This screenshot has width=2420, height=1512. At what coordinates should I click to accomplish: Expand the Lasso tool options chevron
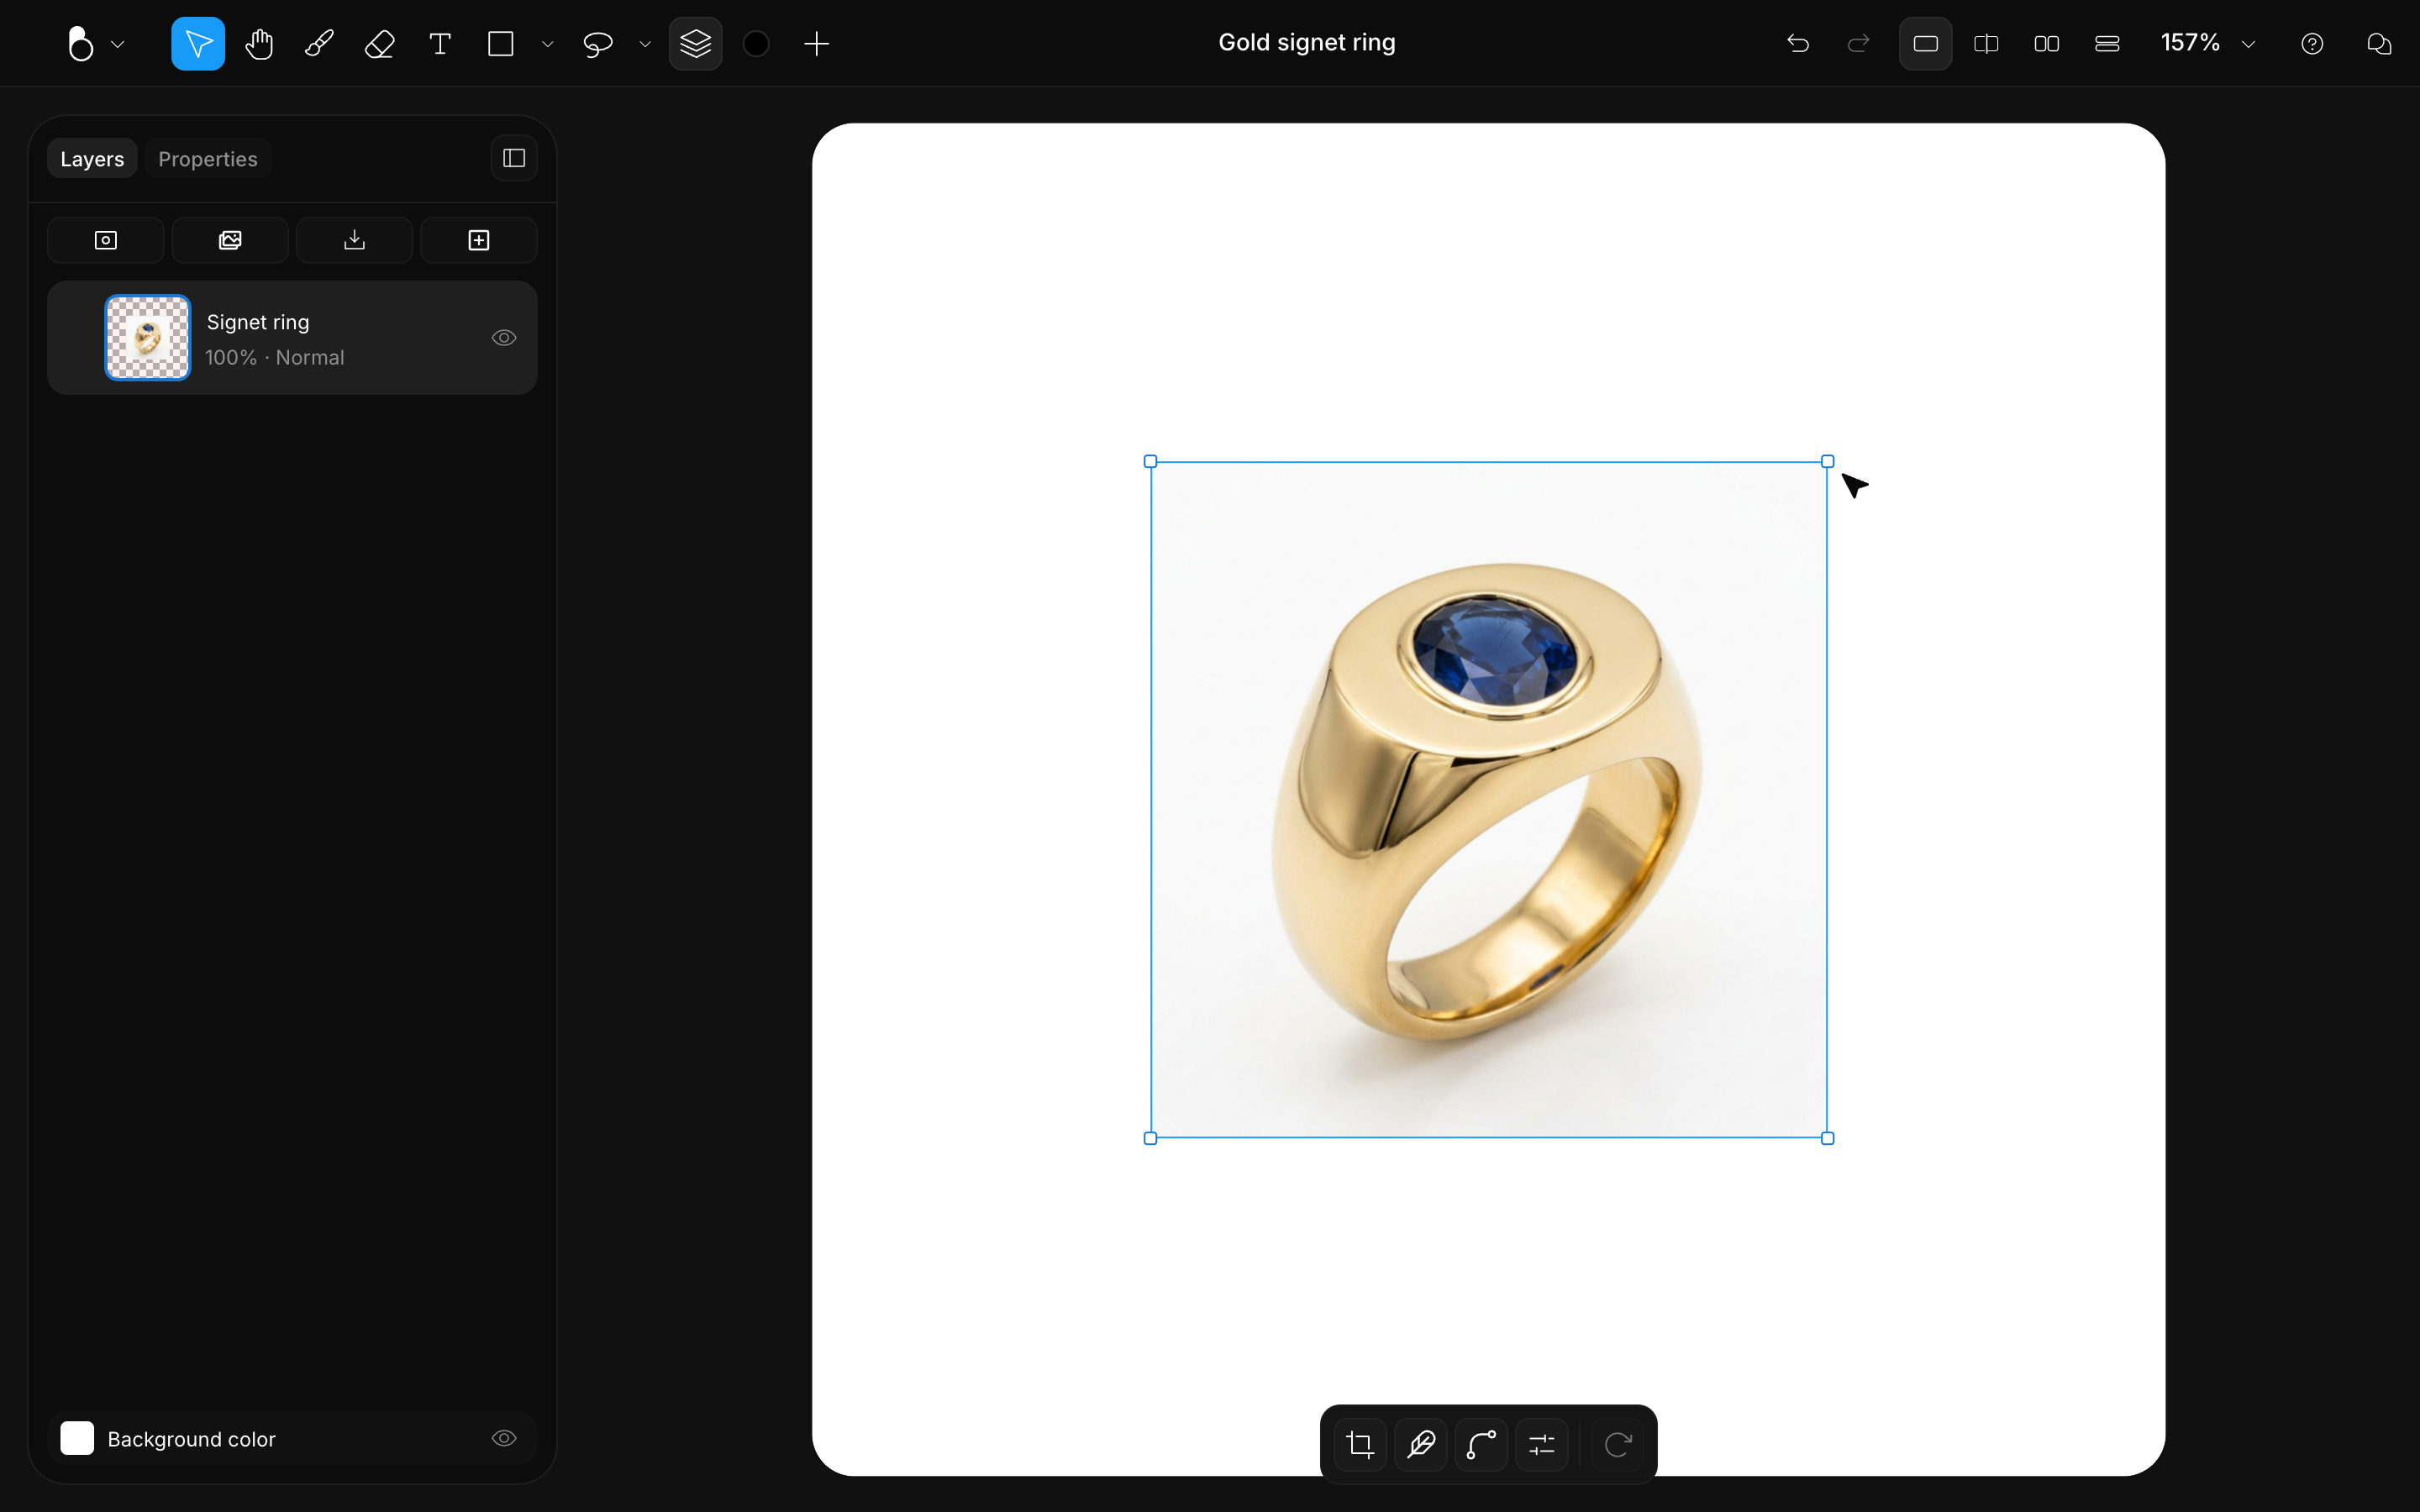645,45
